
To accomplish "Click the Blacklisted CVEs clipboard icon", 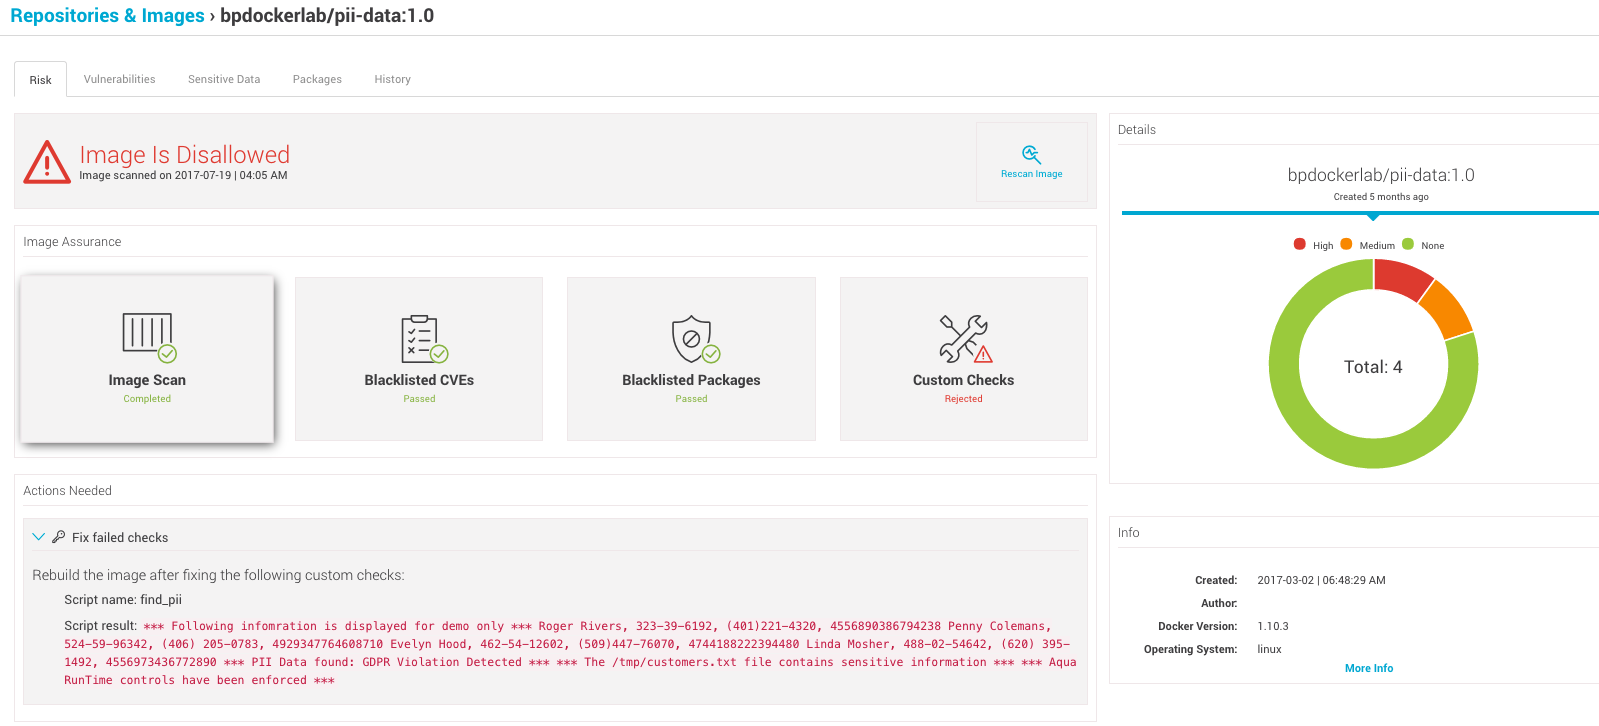I will (421, 338).
